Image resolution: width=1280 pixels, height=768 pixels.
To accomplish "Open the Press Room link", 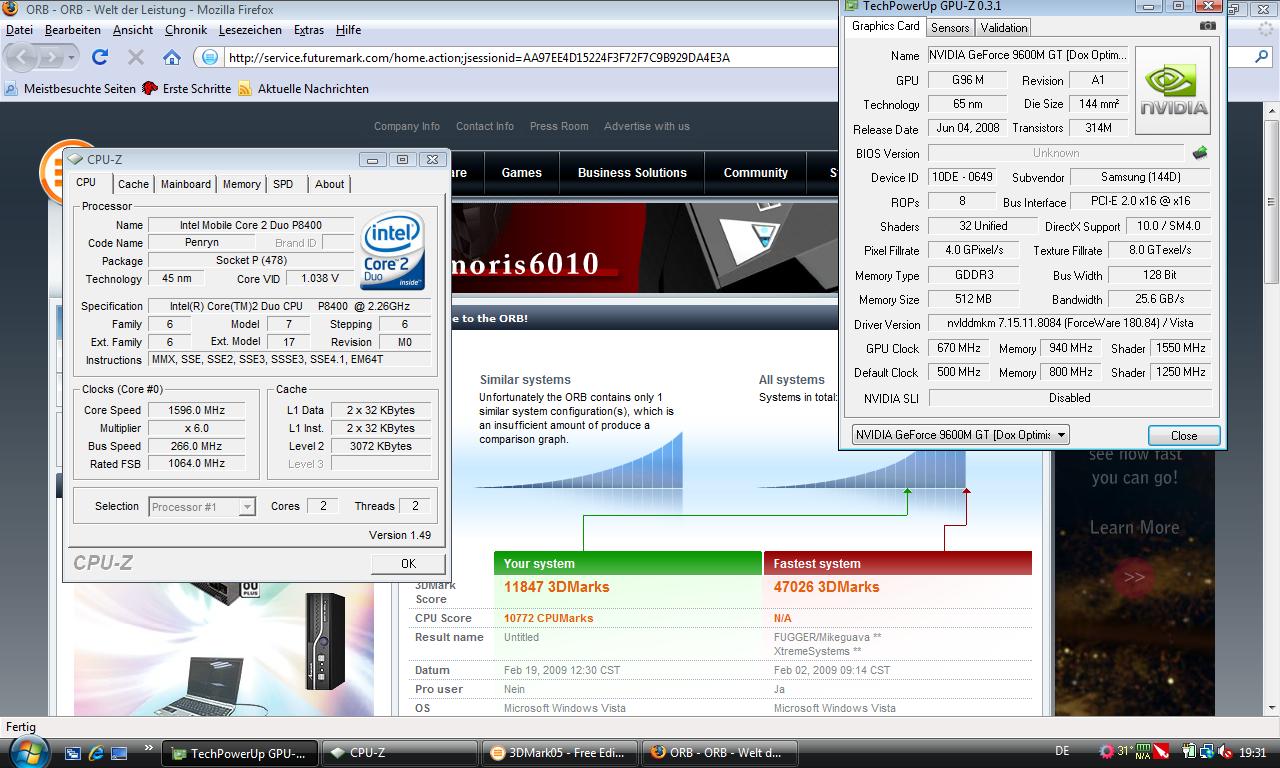I will (559, 127).
